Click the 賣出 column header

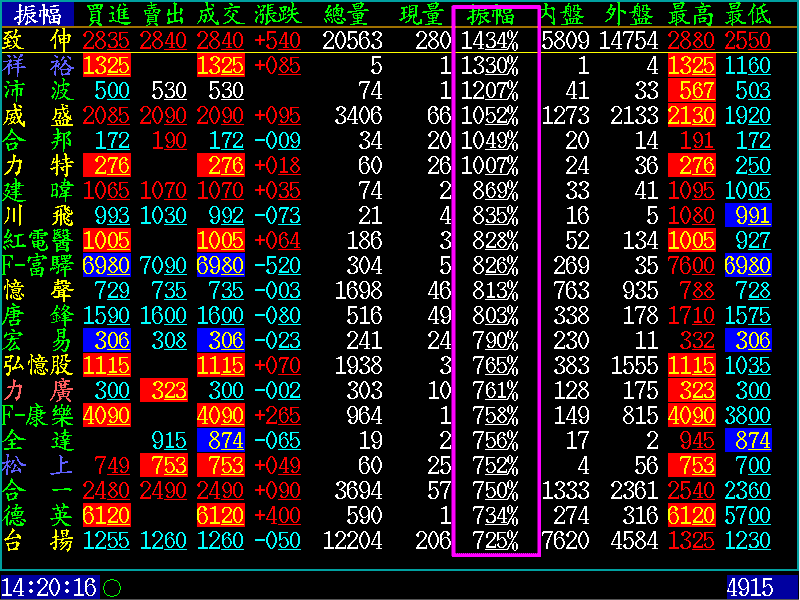[x=164, y=14]
